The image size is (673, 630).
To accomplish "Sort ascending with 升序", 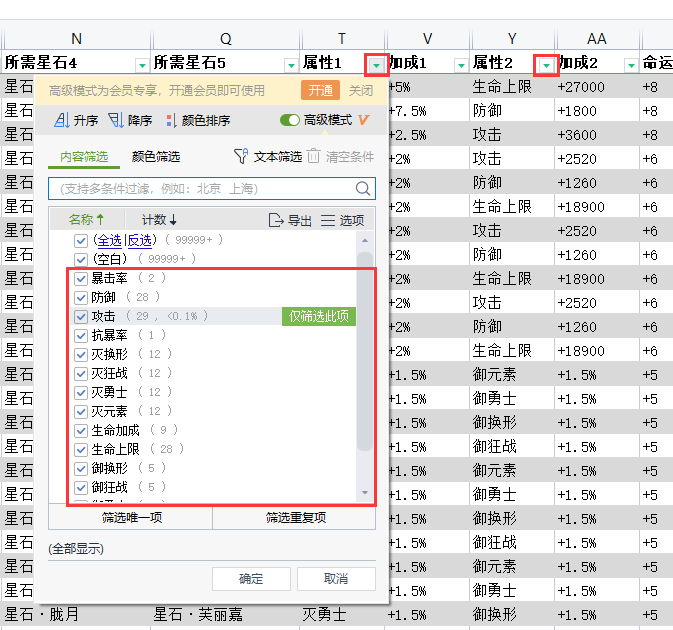I will pos(76,120).
